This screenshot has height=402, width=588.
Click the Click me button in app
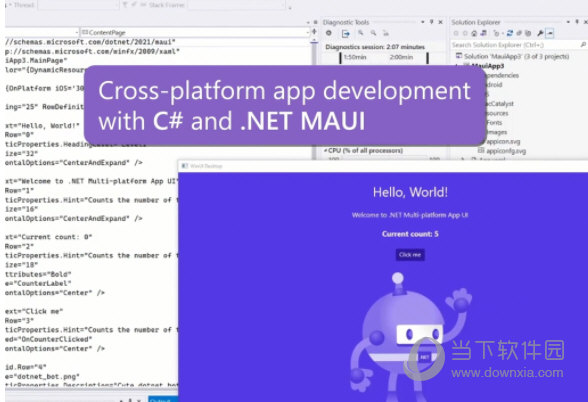[410, 255]
